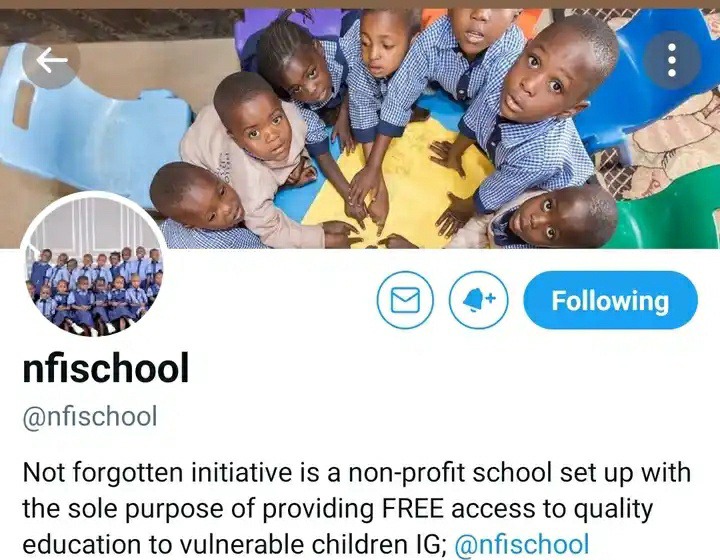Tap the bio text starting 'Not forgotten initiative'

[356, 509]
